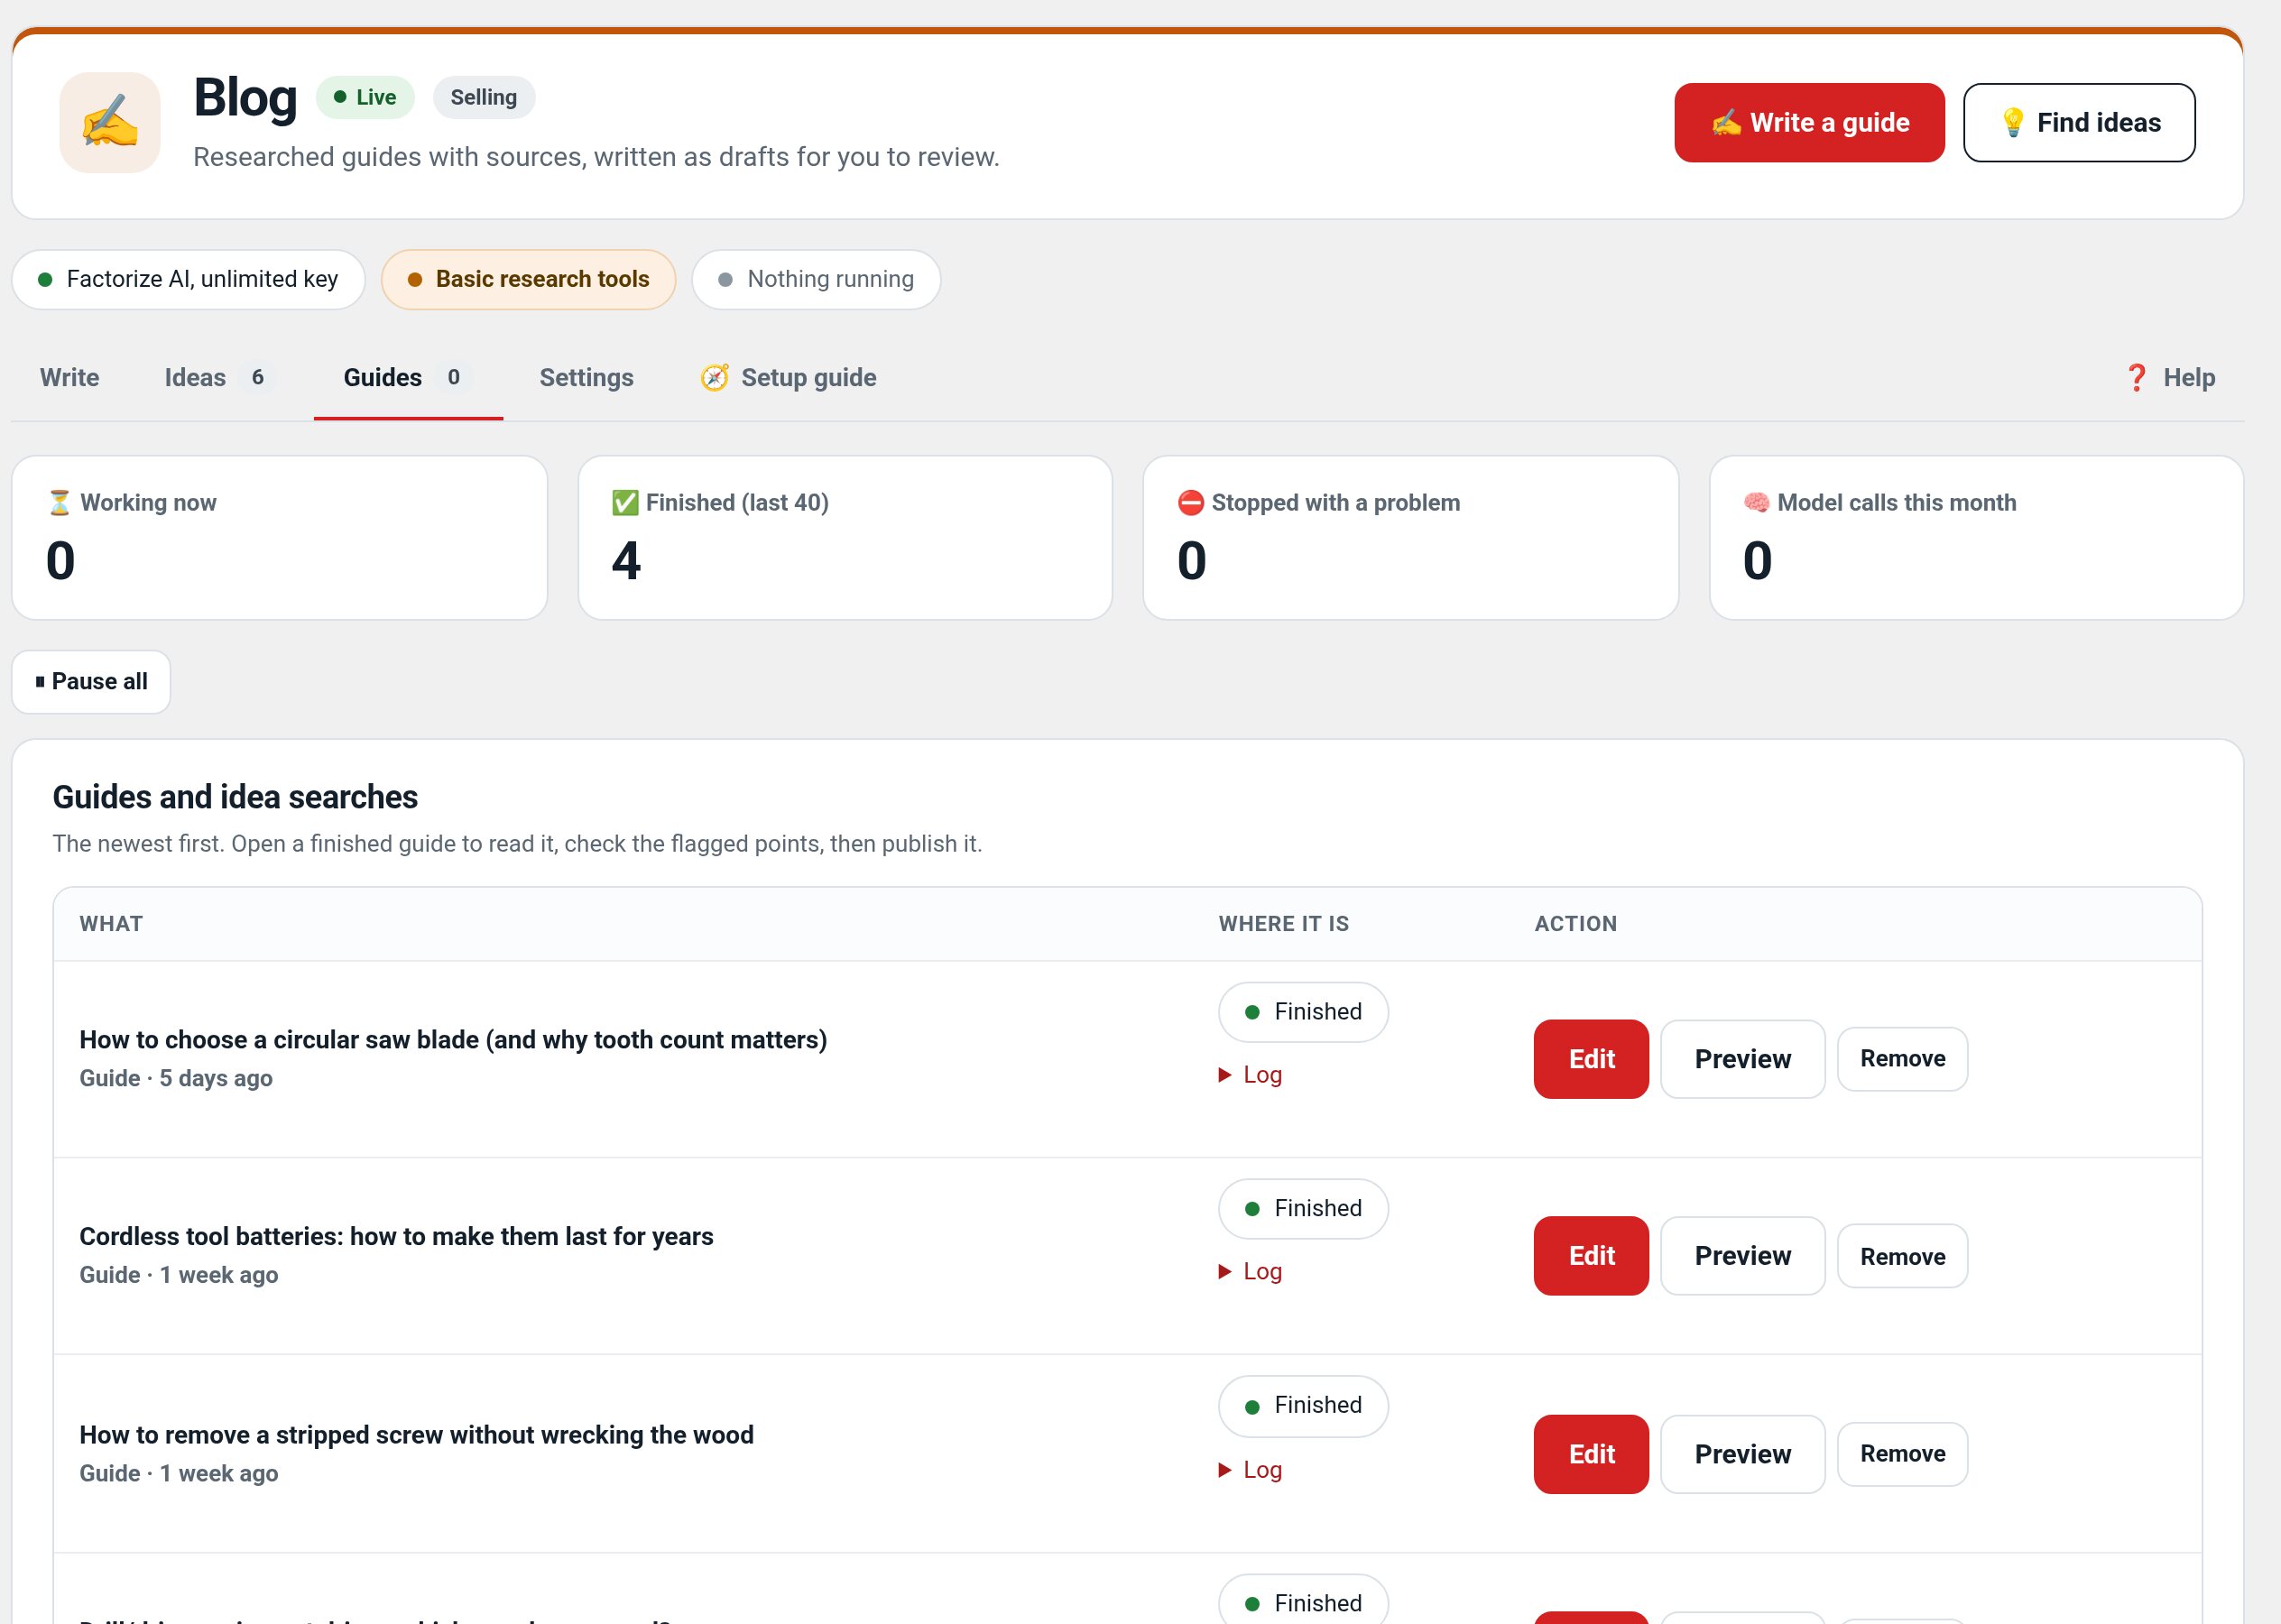Click the compass icon beside Setup guide
The image size is (2281, 1624).
coord(714,377)
